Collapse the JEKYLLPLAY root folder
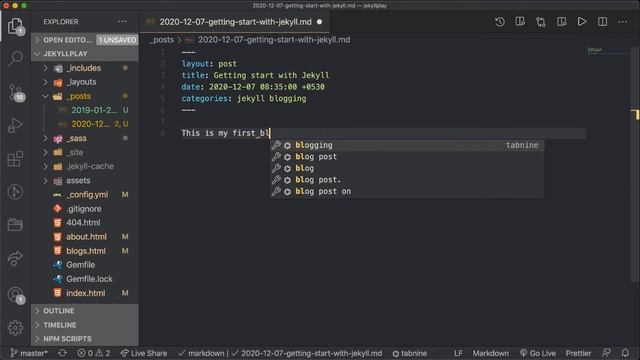Screen dimensions: 640x360 pos(85,53)
